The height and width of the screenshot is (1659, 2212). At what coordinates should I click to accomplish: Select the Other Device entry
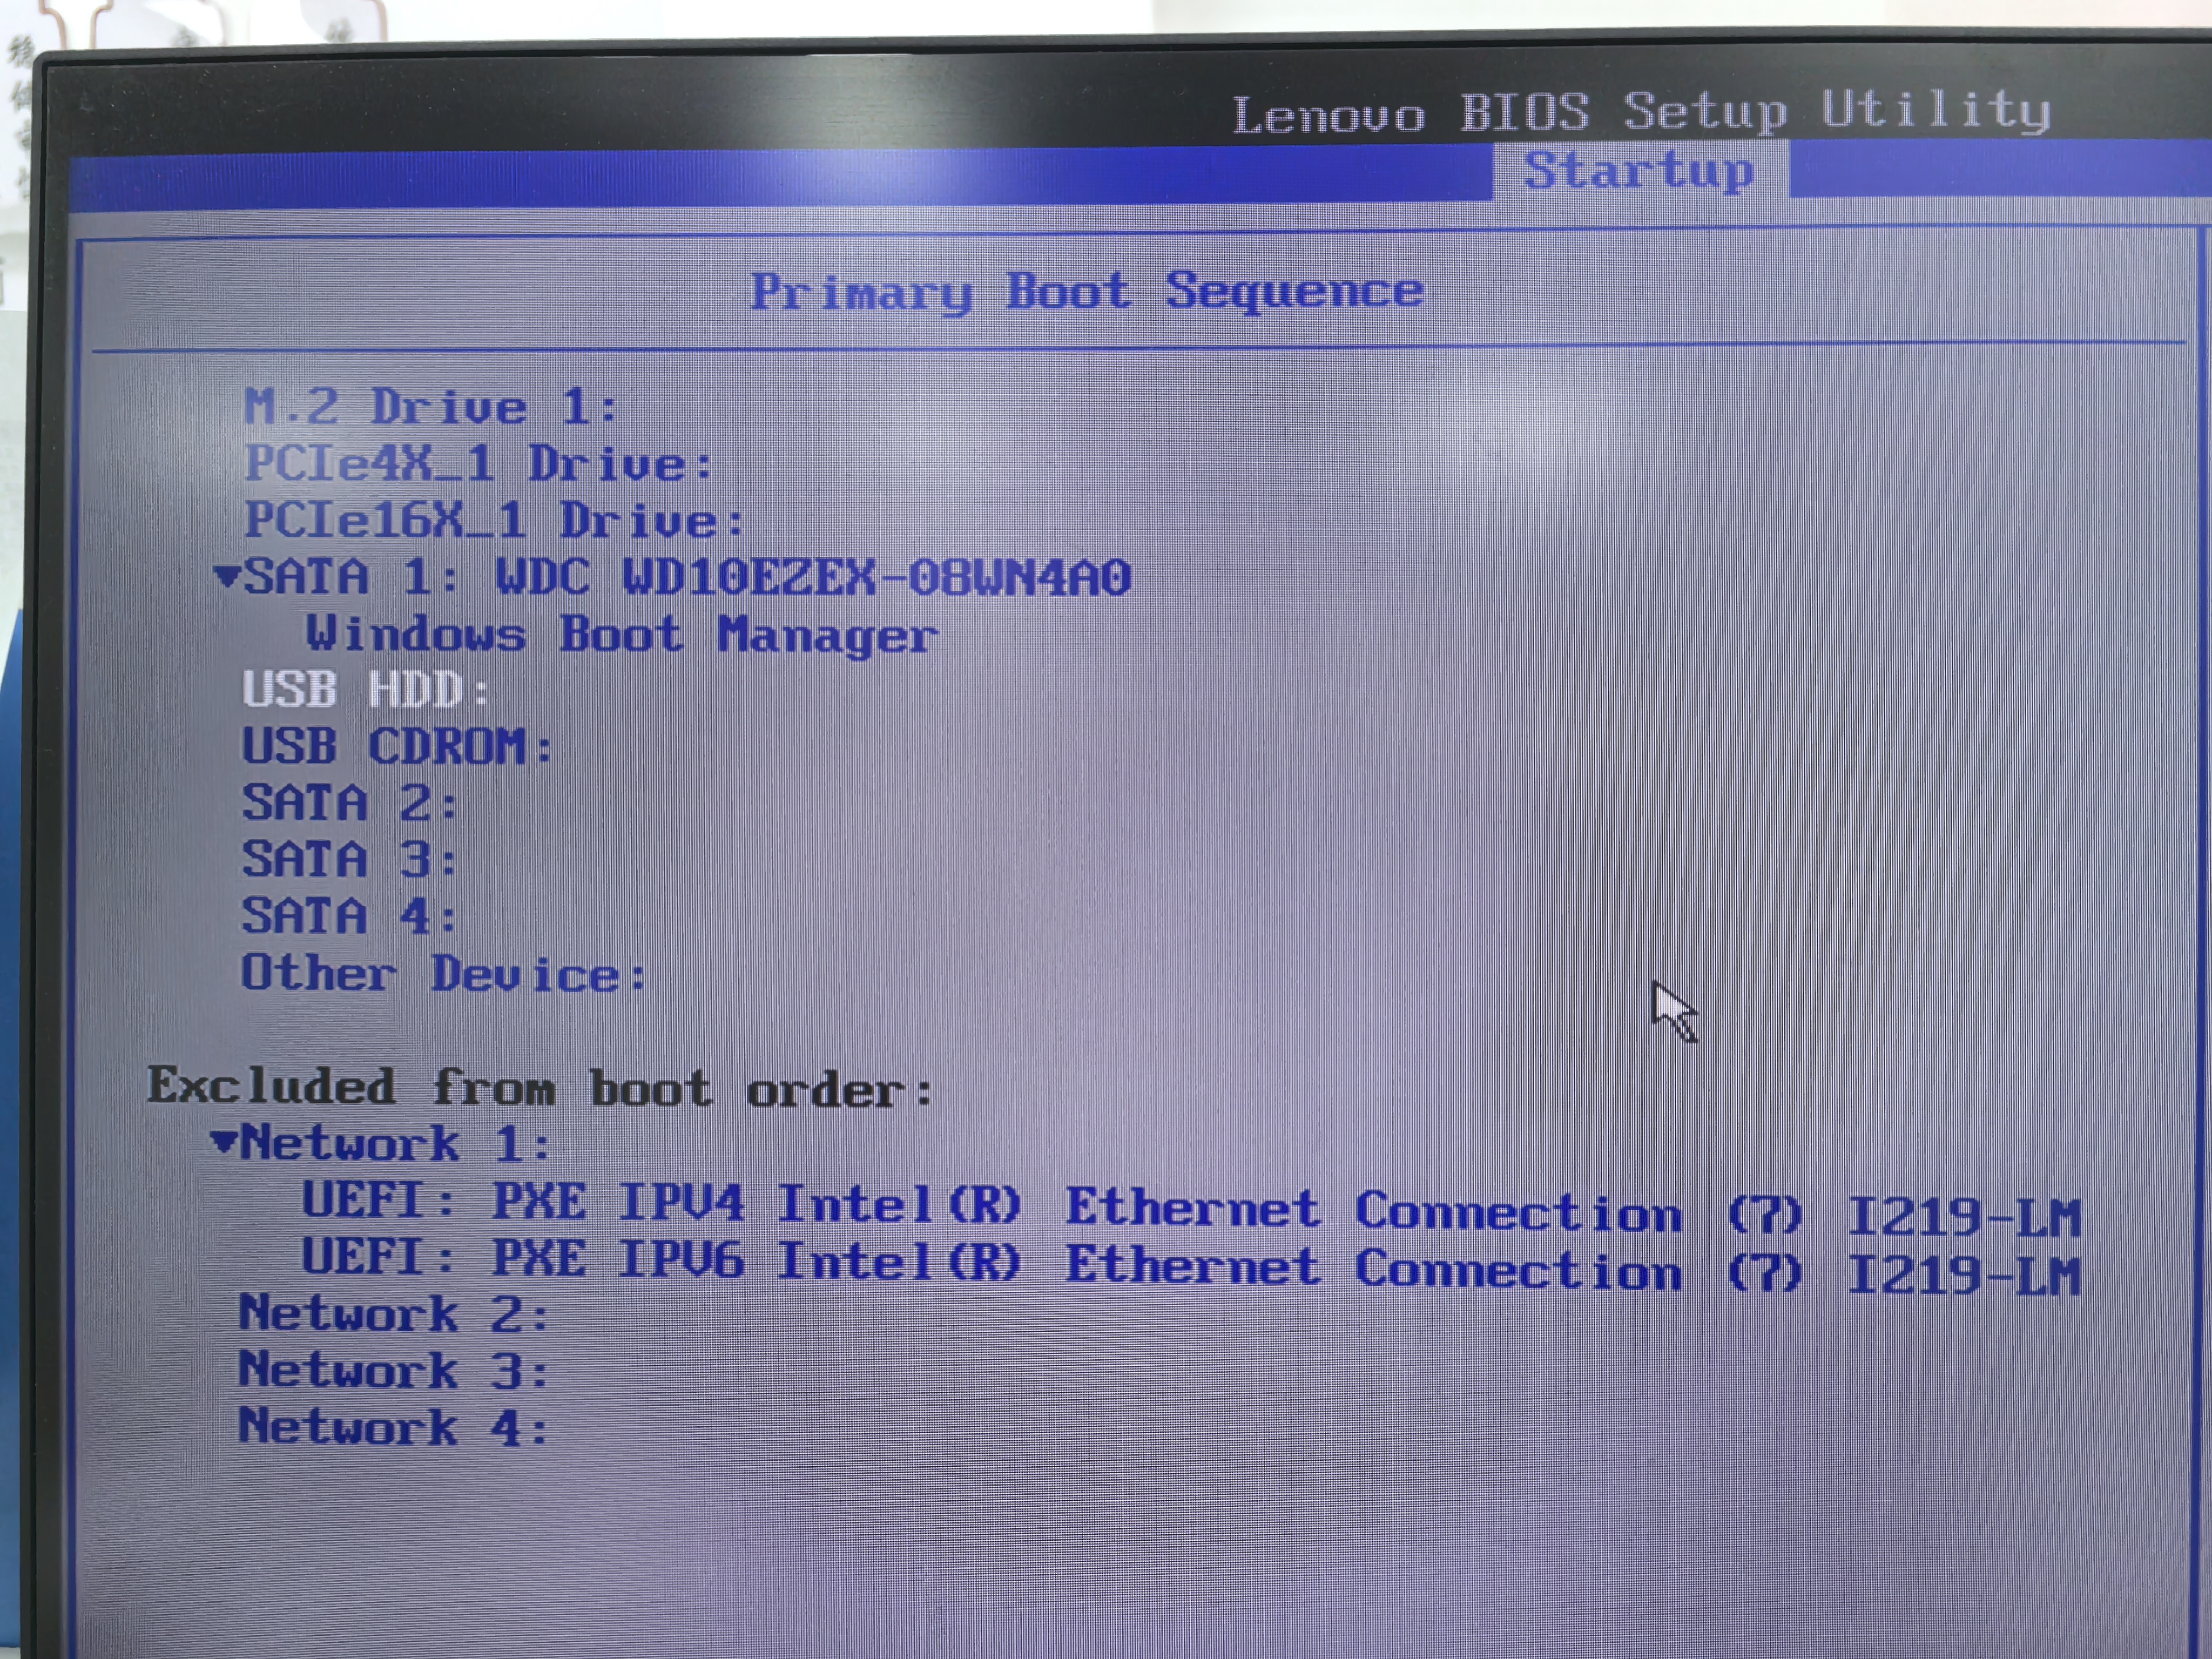[x=443, y=974]
